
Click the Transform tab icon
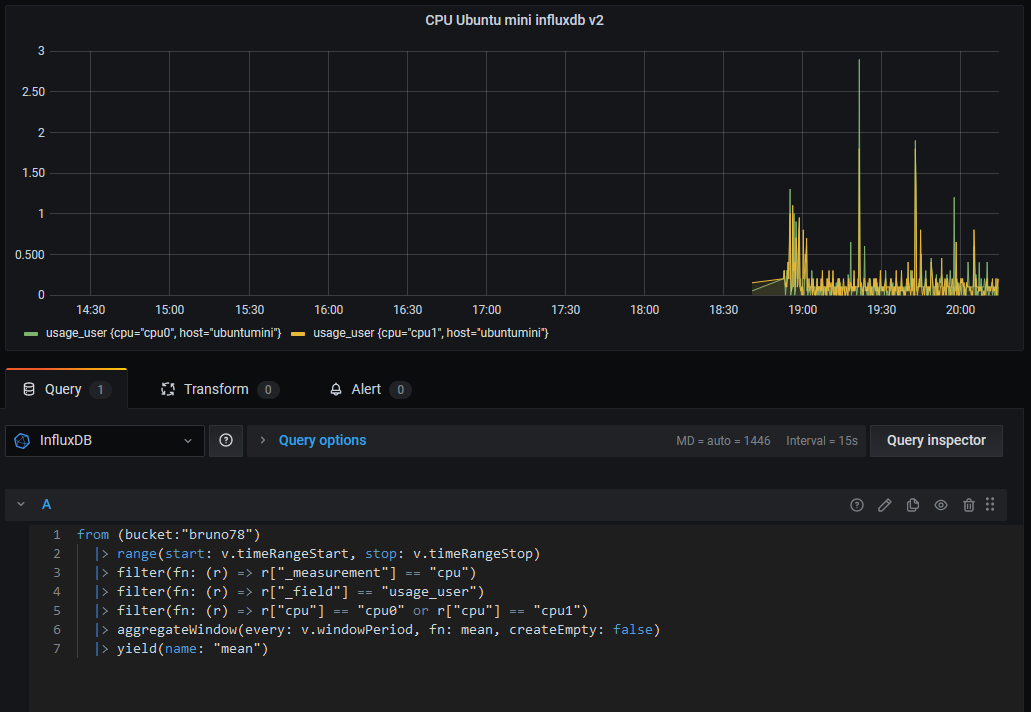(168, 389)
